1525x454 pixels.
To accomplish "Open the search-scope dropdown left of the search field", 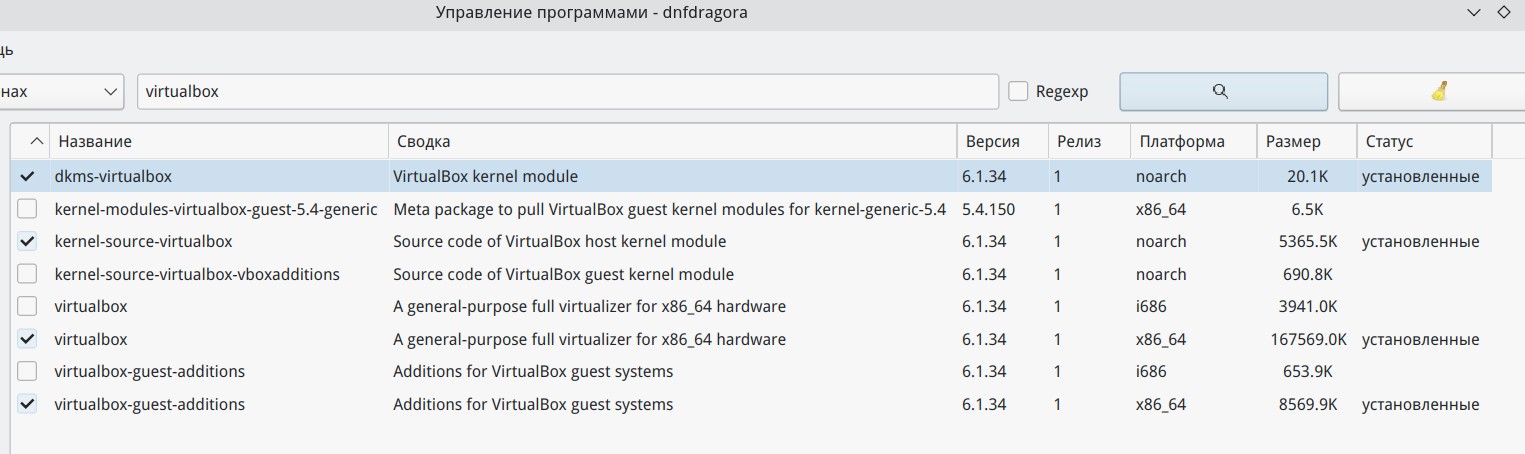I will [60, 91].
